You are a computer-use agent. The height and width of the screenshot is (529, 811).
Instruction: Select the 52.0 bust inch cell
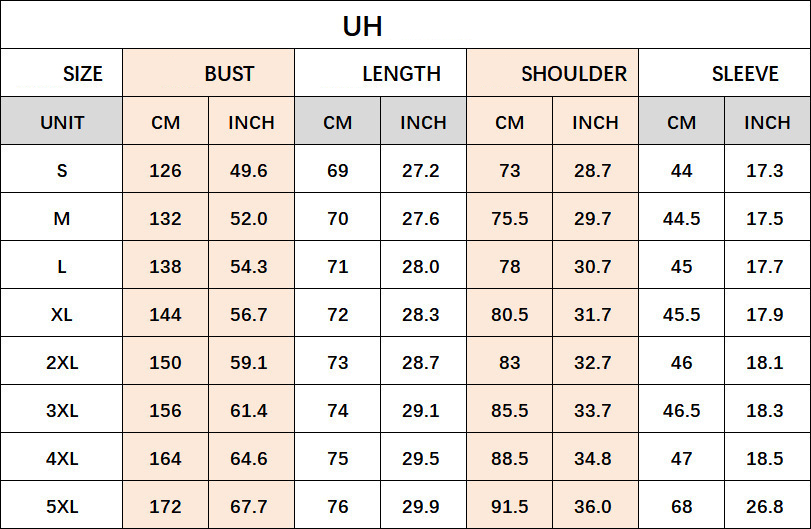coord(249,219)
